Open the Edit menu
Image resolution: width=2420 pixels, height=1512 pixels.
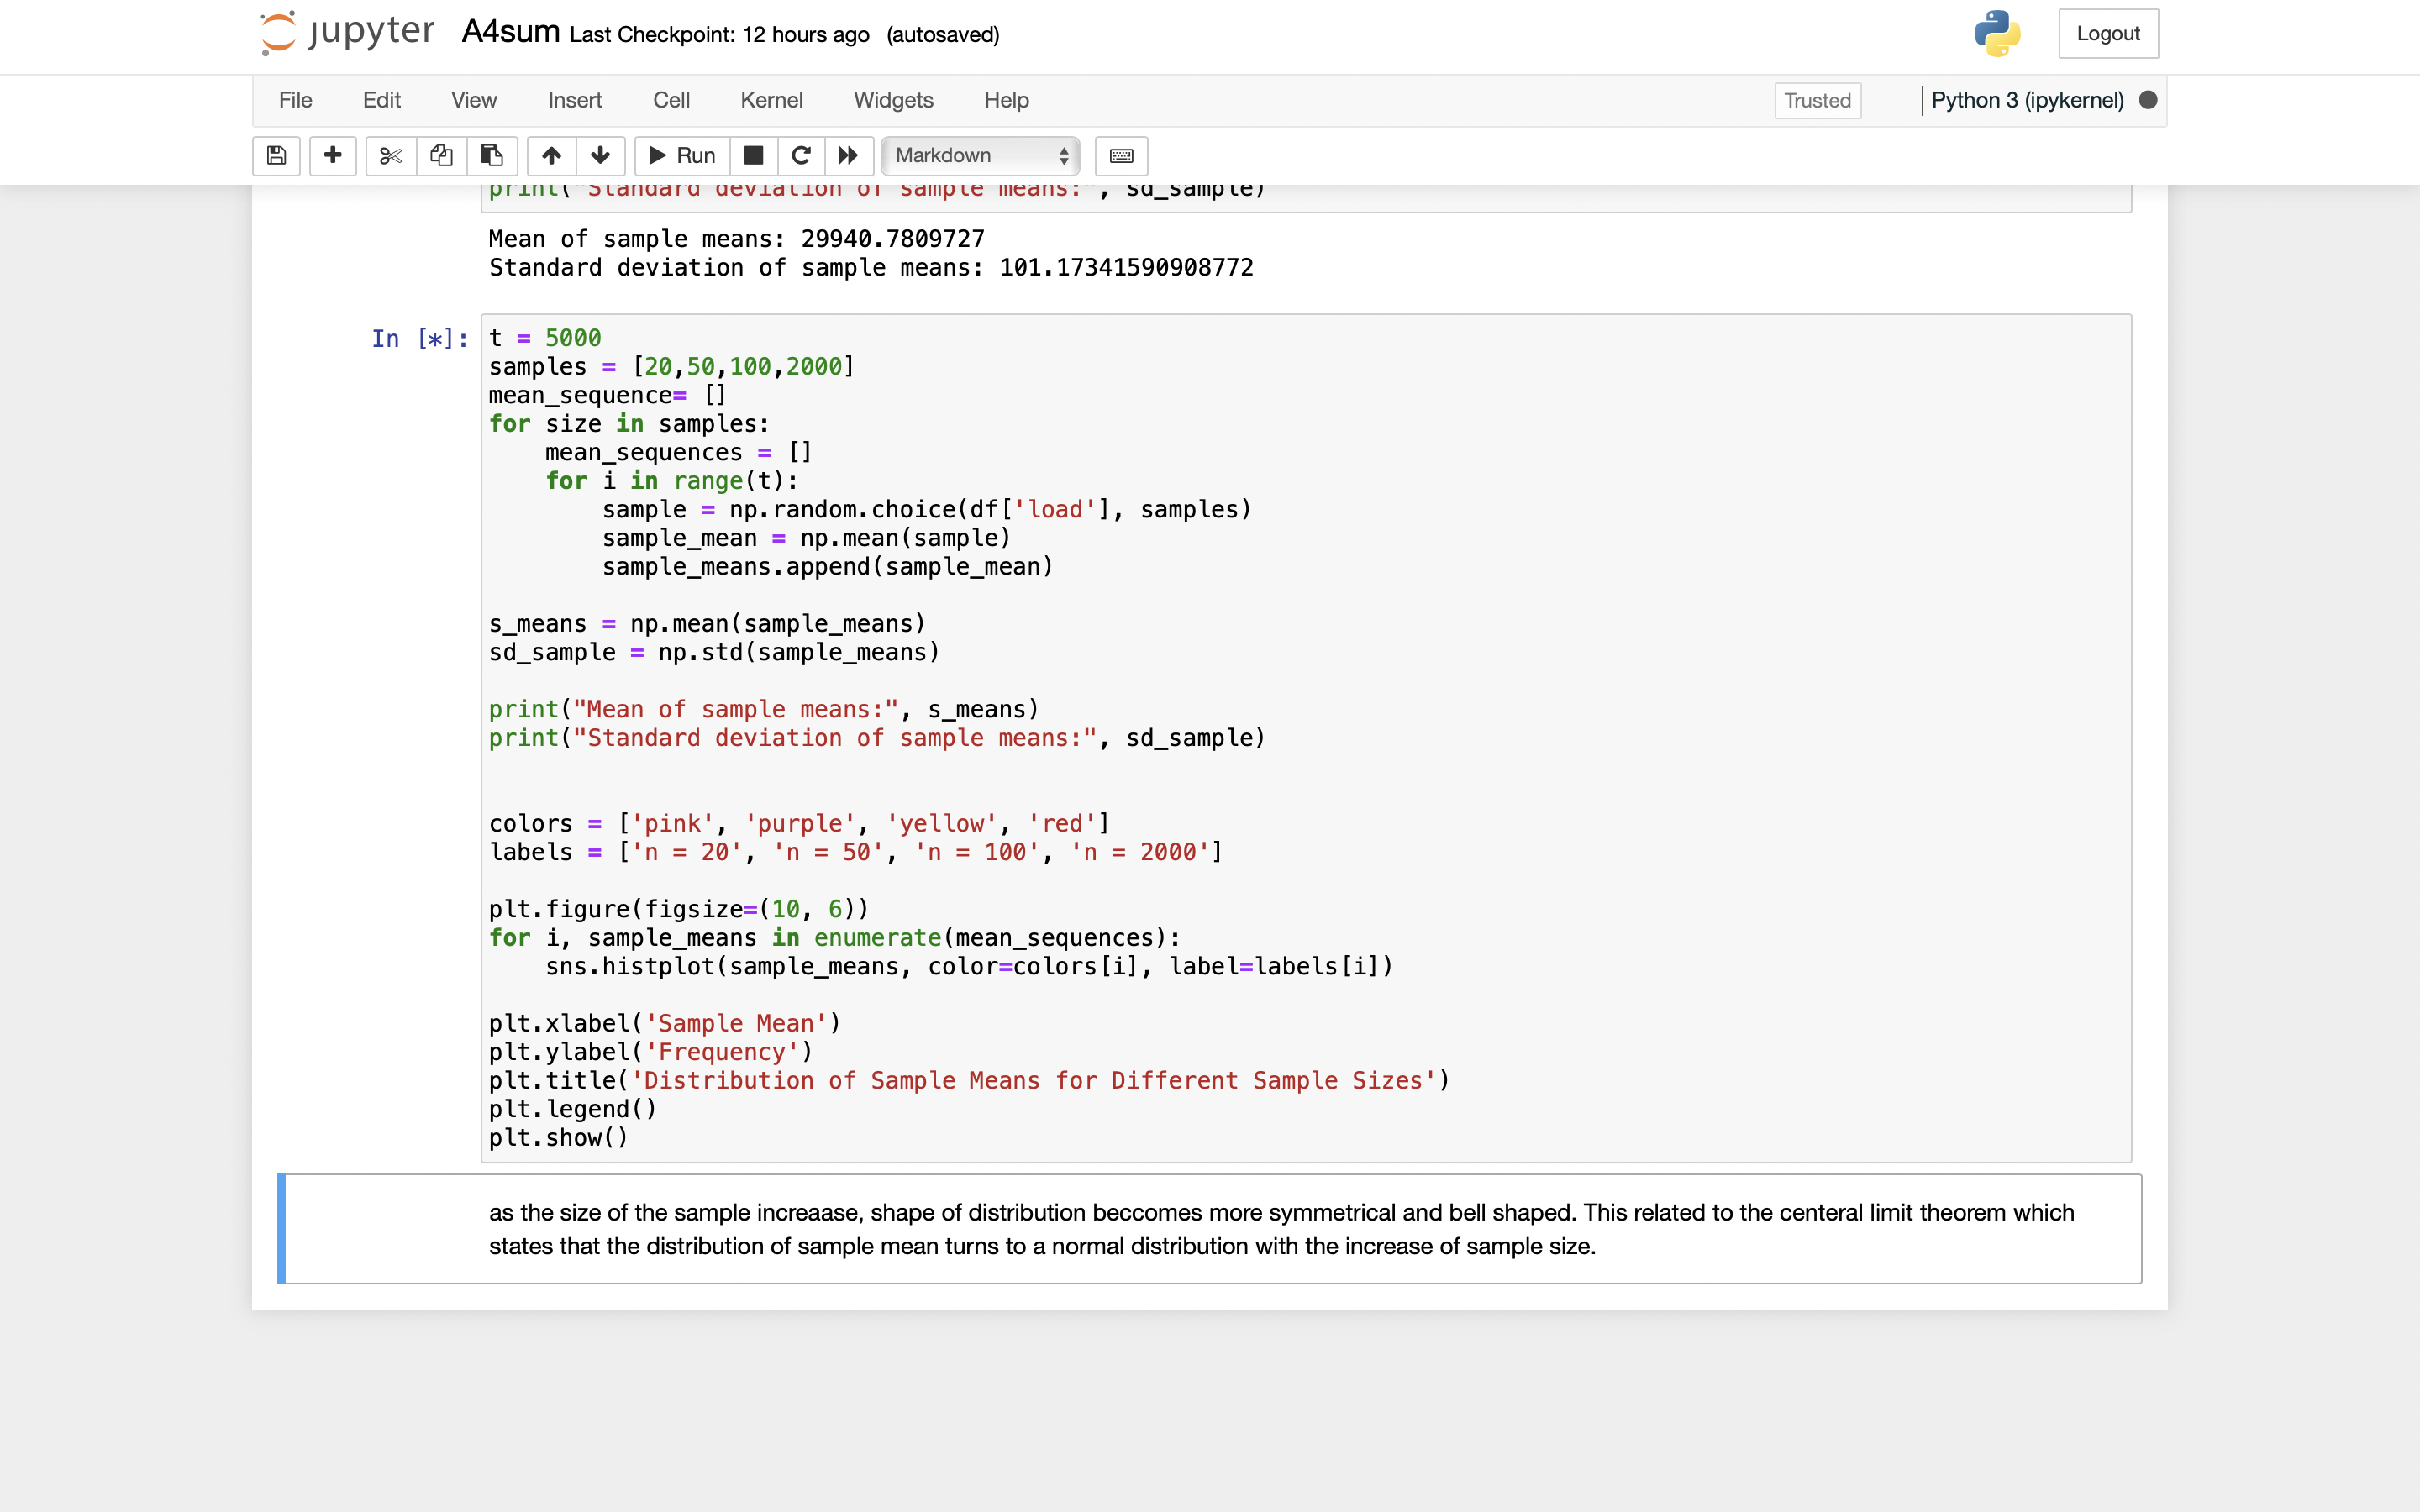381,100
